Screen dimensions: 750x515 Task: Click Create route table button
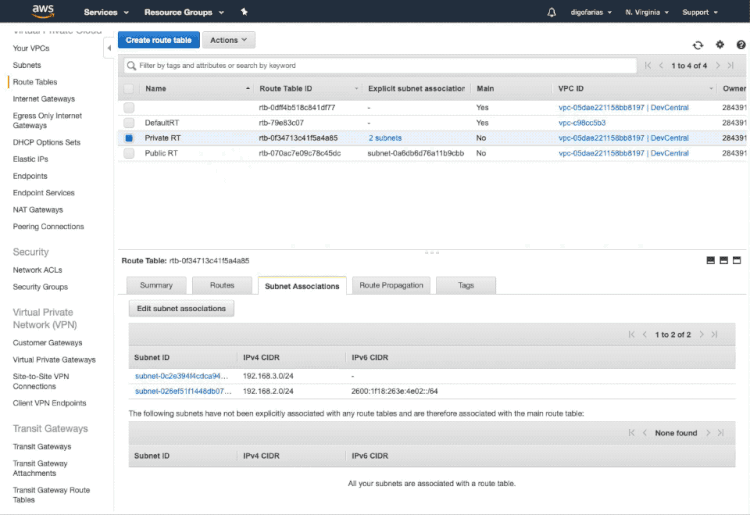(x=158, y=40)
